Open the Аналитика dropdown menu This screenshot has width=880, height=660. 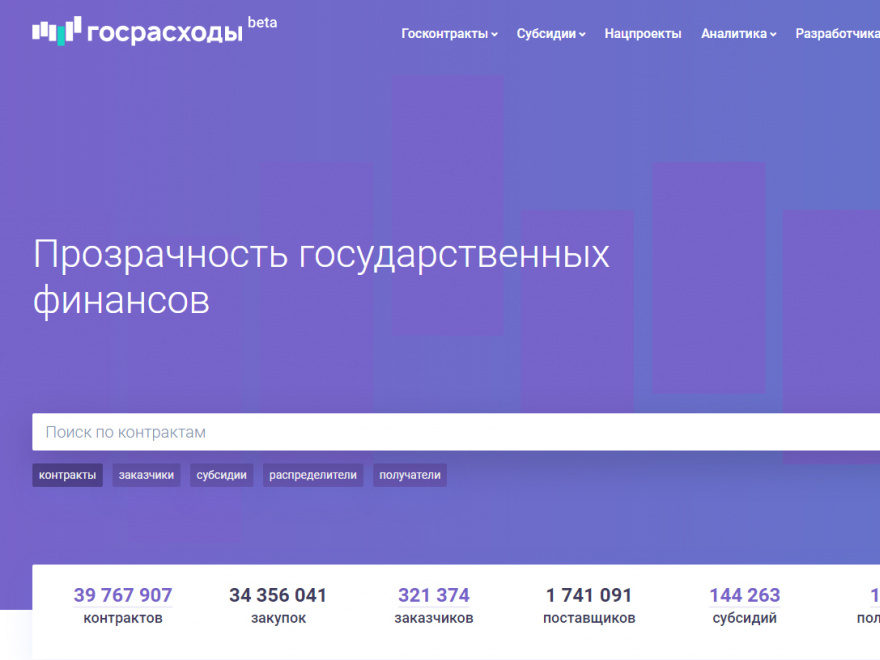click(739, 34)
